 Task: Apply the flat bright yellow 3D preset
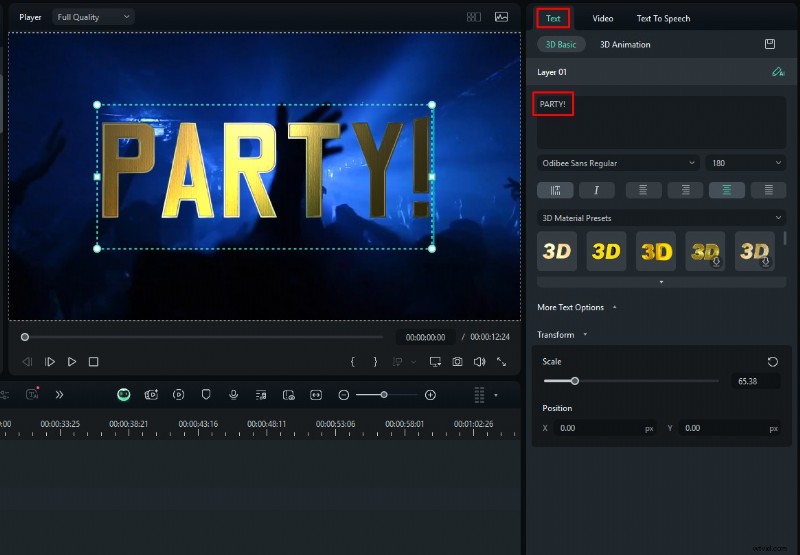tap(606, 251)
